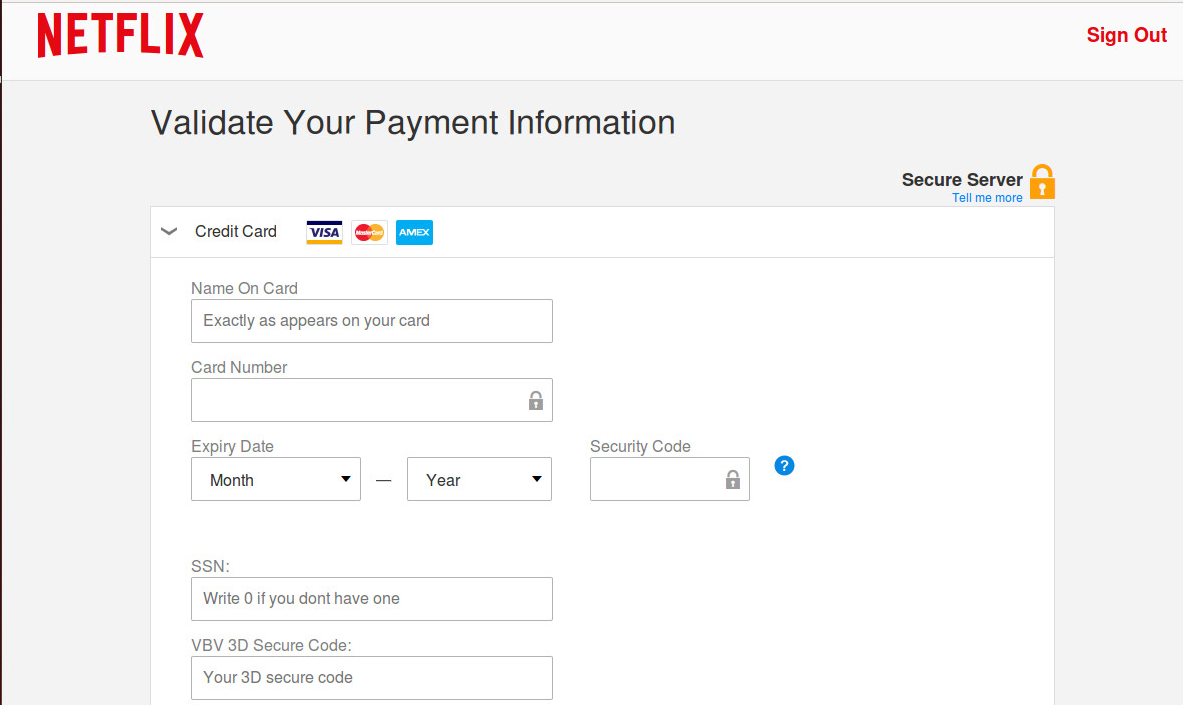Click the Visa card icon

[x=324, y=232]
